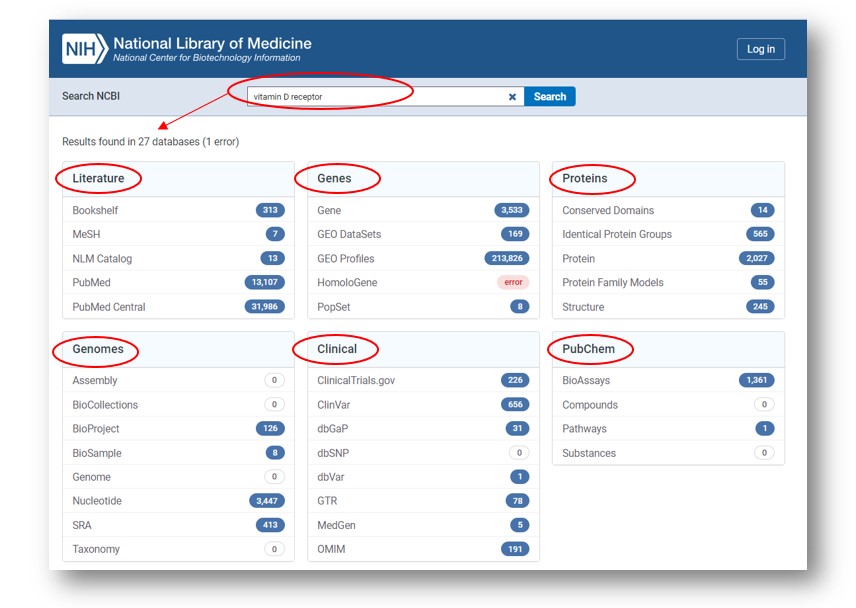Click the HomoloGene error badge
The height and width of the screenshot is (608, 856).
(513, 282)
